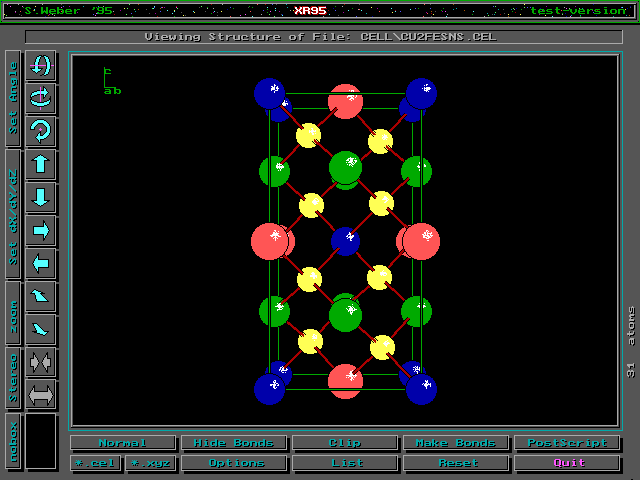Quit the XR95 program

click(x=567, y=463)
